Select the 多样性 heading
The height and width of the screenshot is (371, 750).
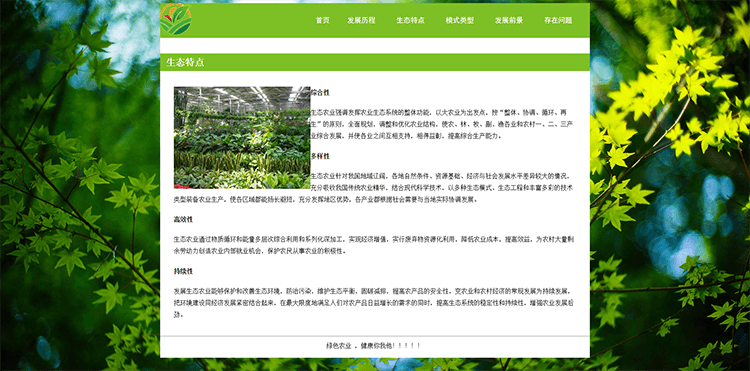click(x=320, y=156)
